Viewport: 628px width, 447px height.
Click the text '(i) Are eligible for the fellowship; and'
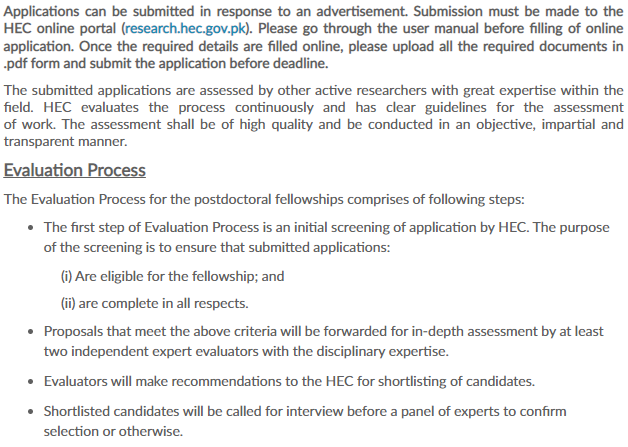172,276
